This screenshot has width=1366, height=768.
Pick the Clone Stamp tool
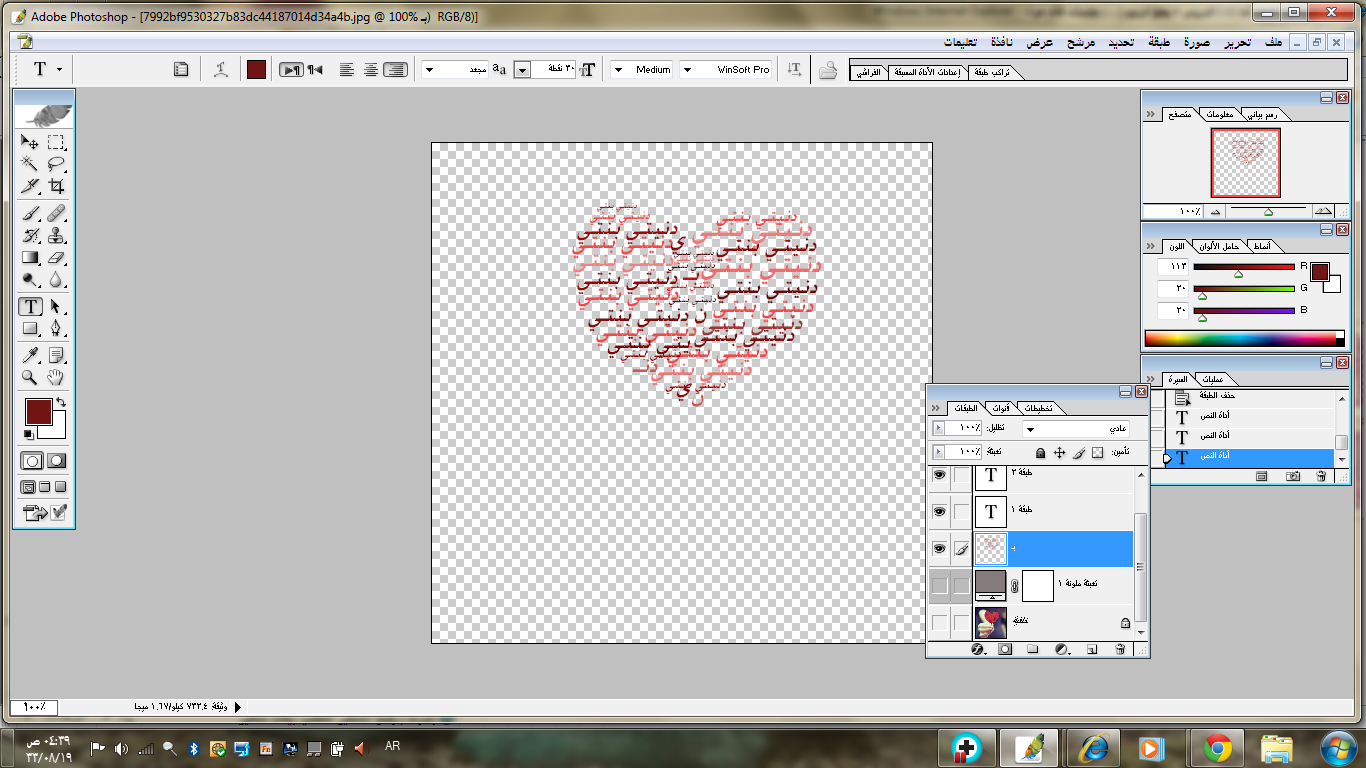click(57, 236)
